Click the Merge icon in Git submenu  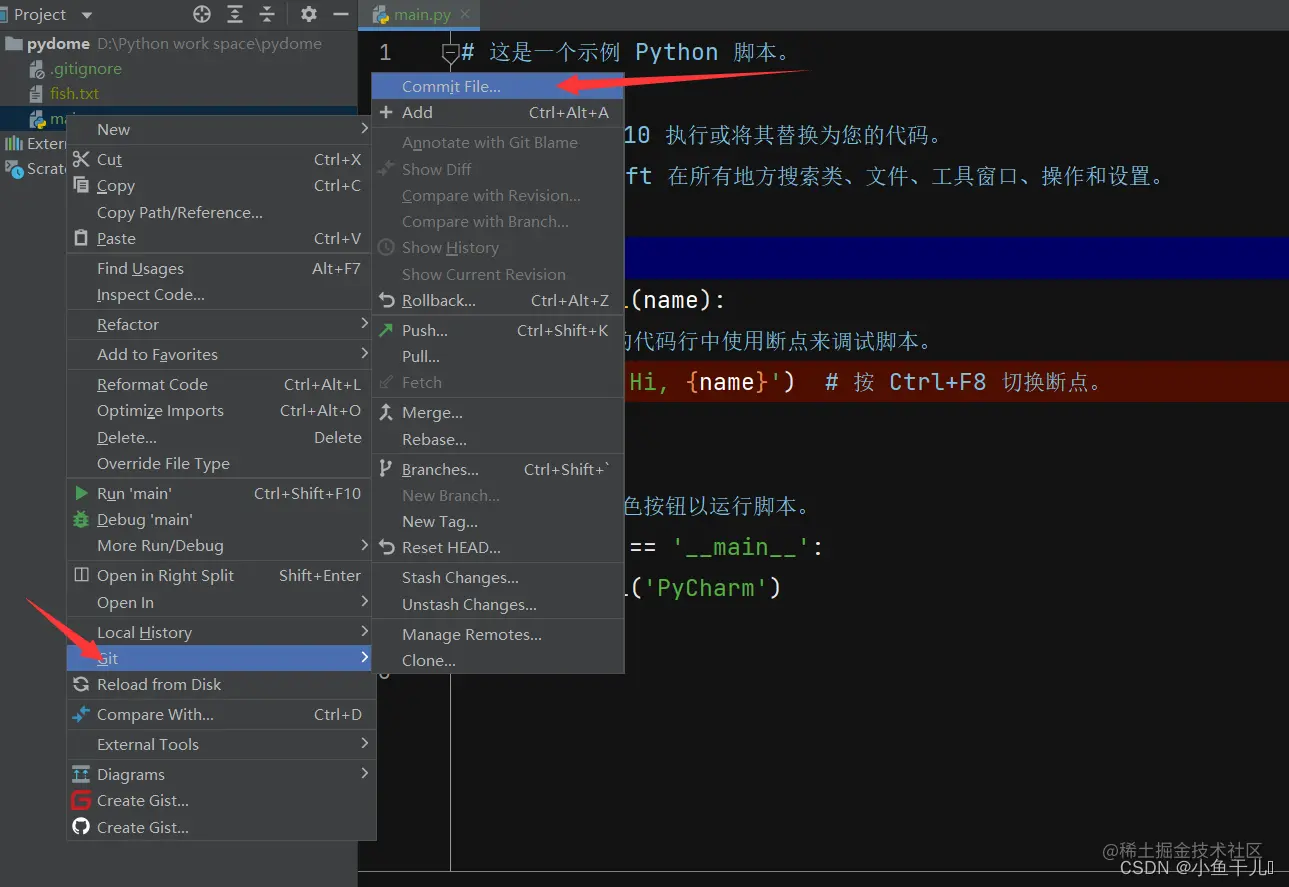tap(387, 412)
